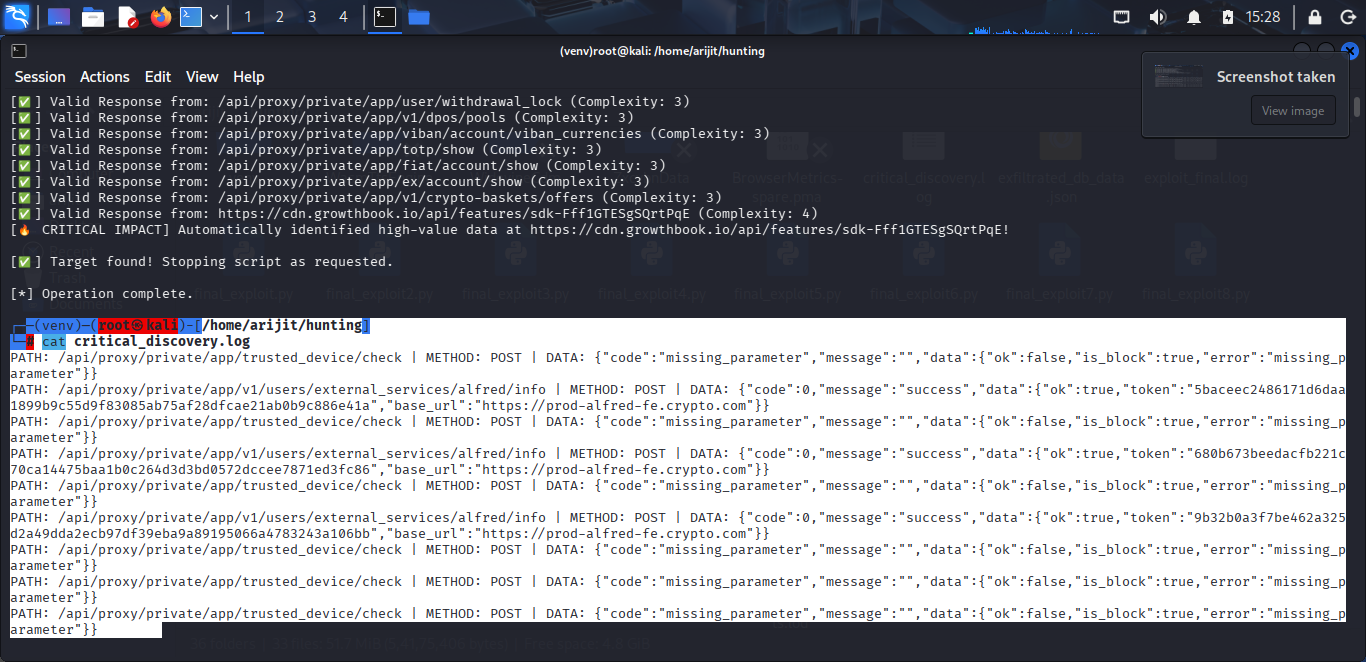Open the terminal launcher in the panel
The width and height of the screenshot is (1366, 662).
click(192, 17)
